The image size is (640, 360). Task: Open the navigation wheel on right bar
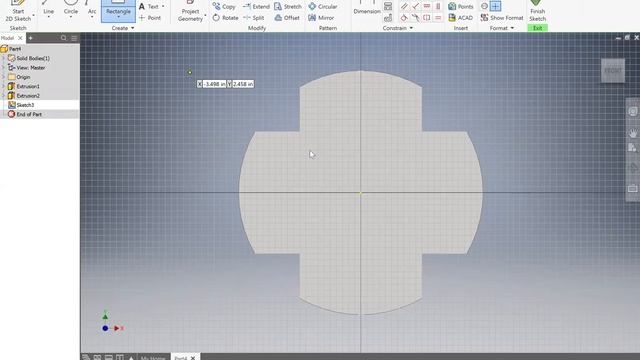[x=633, y=111]
